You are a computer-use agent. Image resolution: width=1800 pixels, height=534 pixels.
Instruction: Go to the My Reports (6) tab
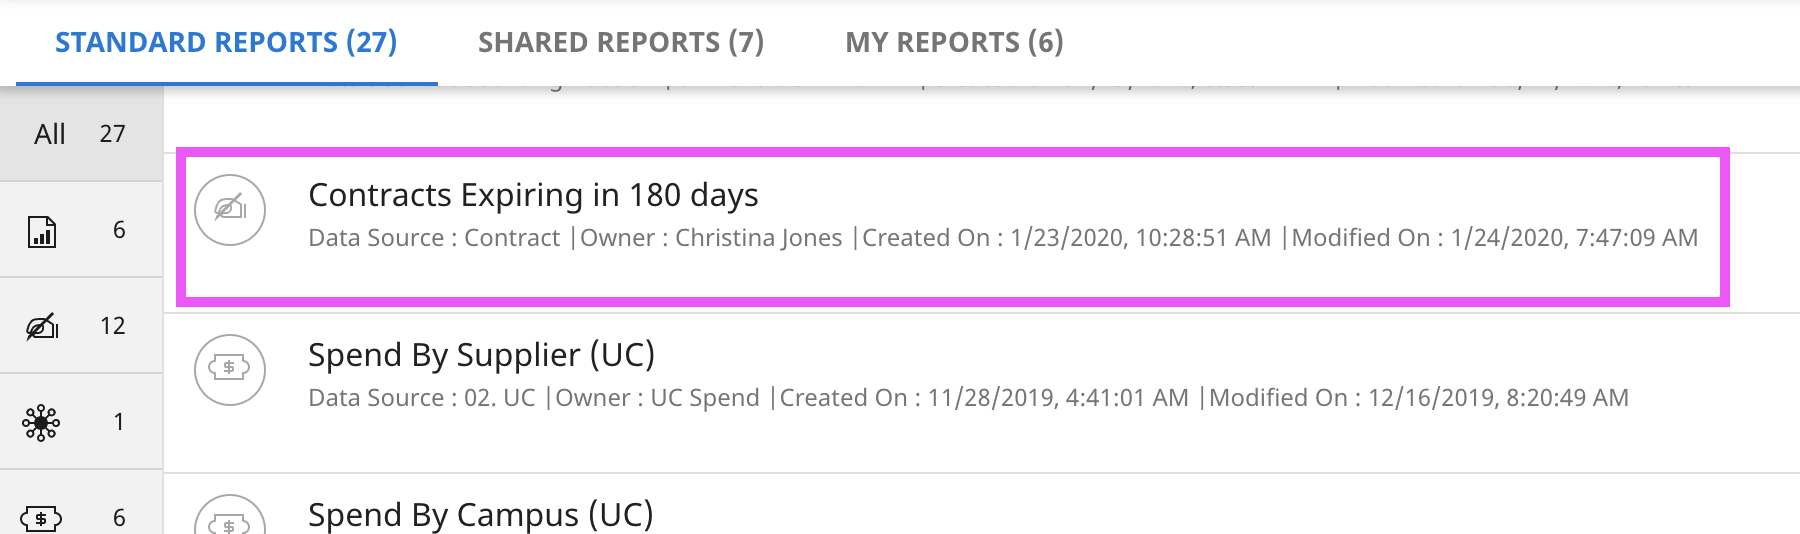pyautogui.click(x=954, y=43)
